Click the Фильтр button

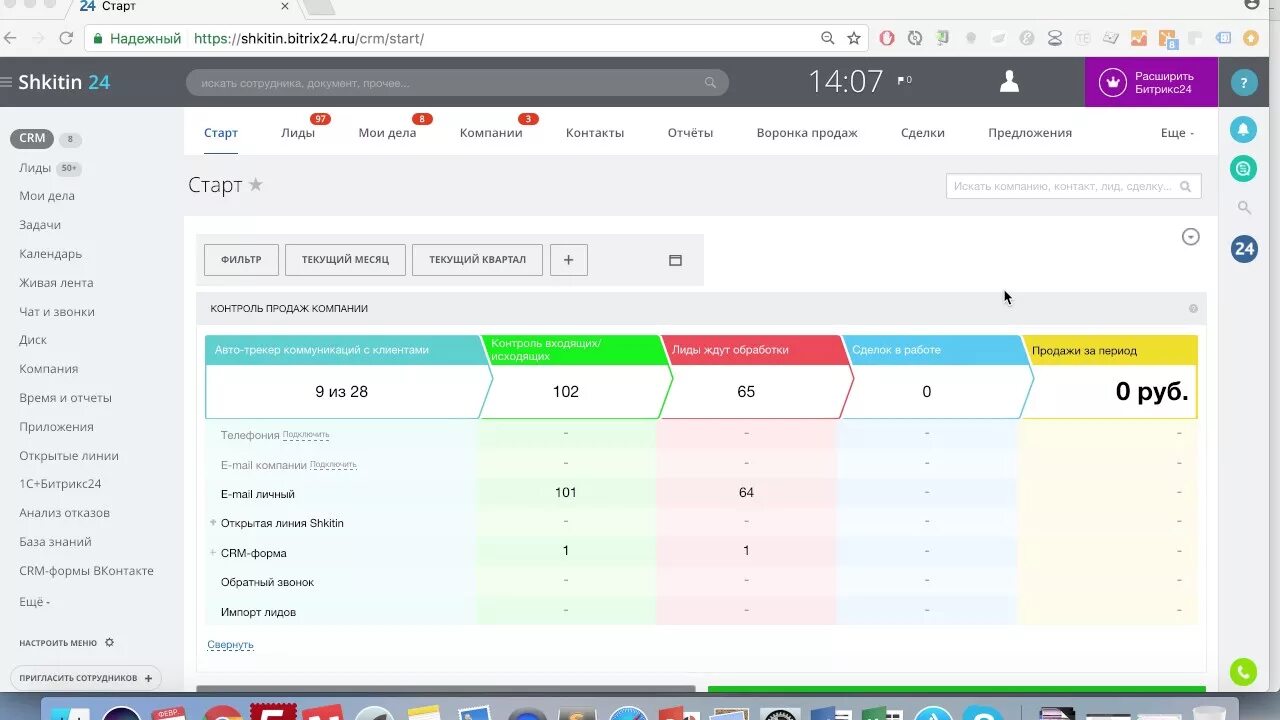point(241,260)
